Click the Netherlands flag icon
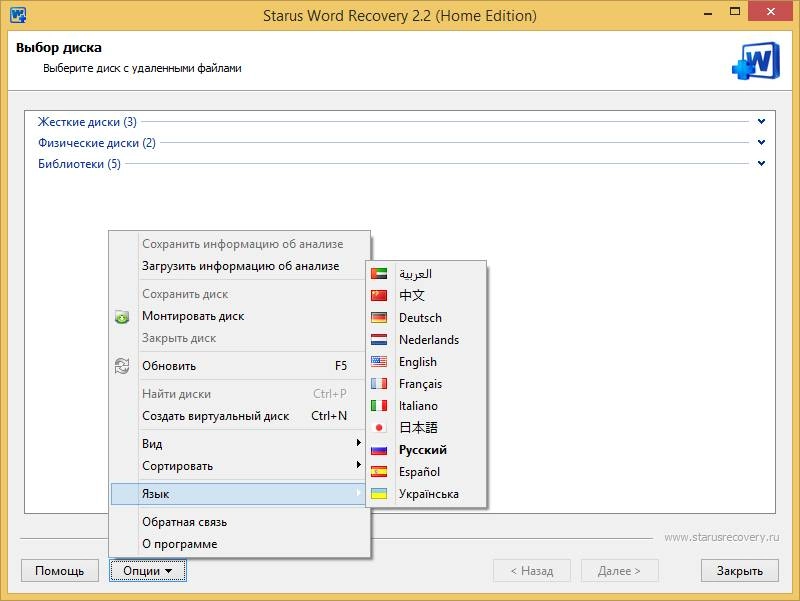This screenshot has width=800, height=601. click(x=379, y=339)
